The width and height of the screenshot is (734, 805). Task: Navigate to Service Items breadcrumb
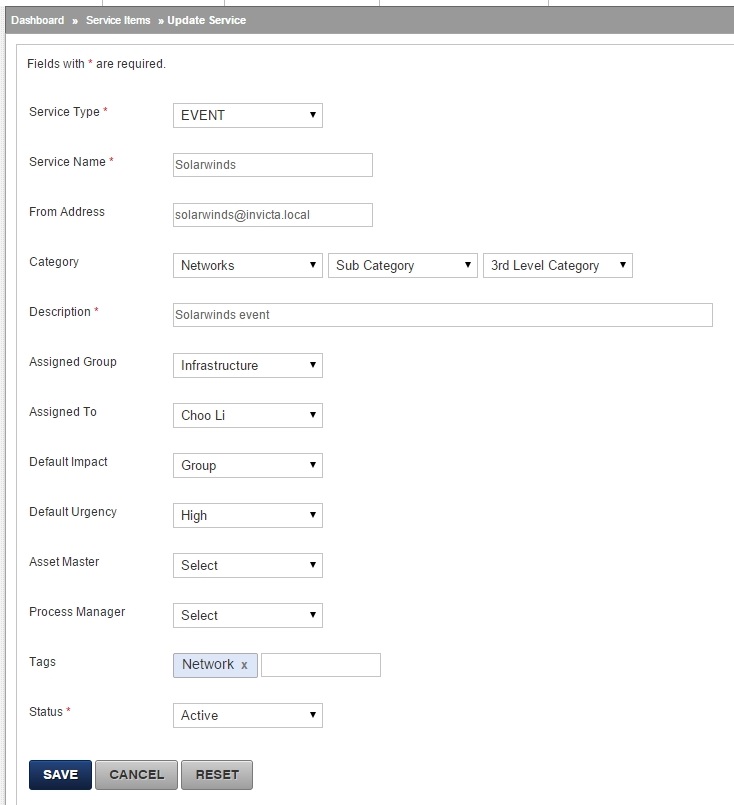pyautogui.click(x=118, y=20)
